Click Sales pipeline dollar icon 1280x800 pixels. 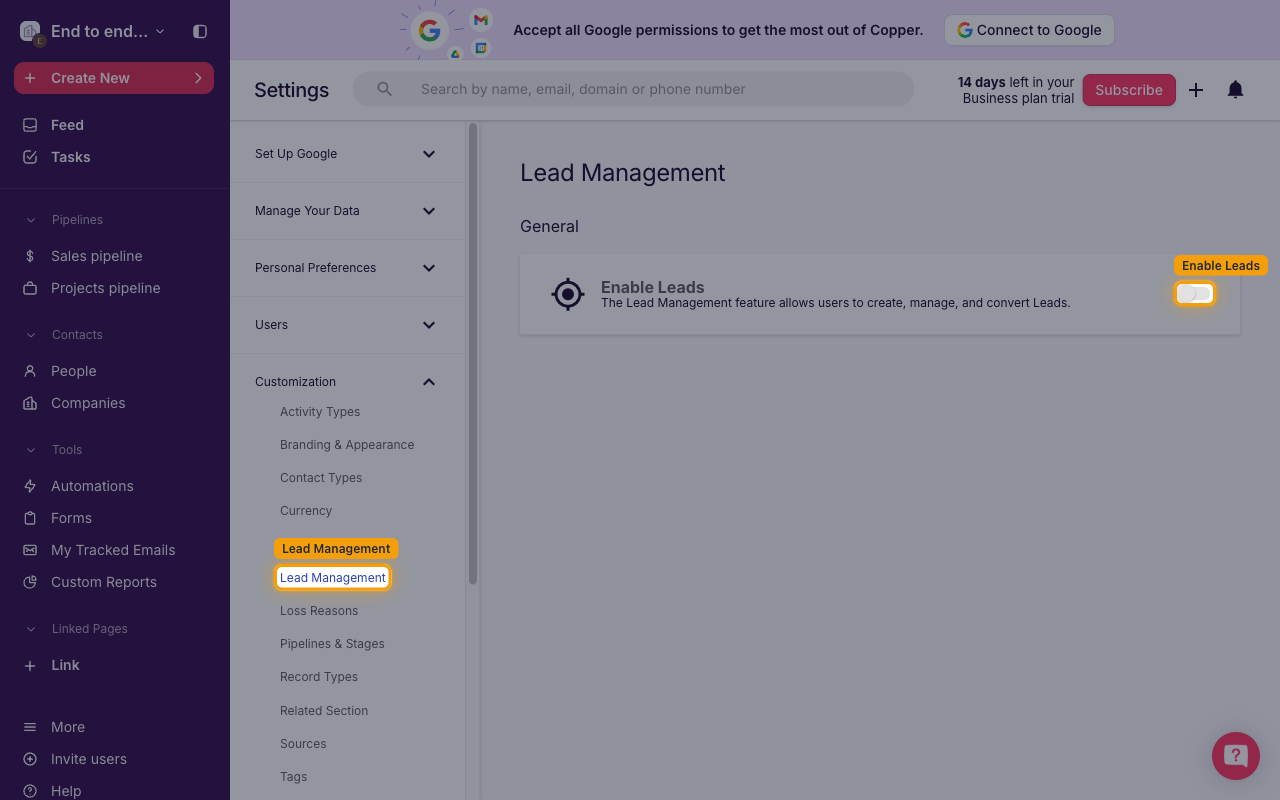(x=30, y=256)
